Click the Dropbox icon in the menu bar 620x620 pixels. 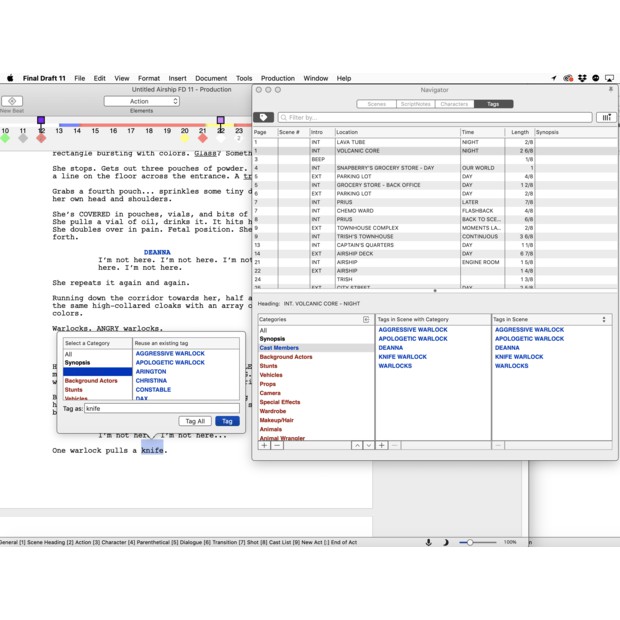582,78
